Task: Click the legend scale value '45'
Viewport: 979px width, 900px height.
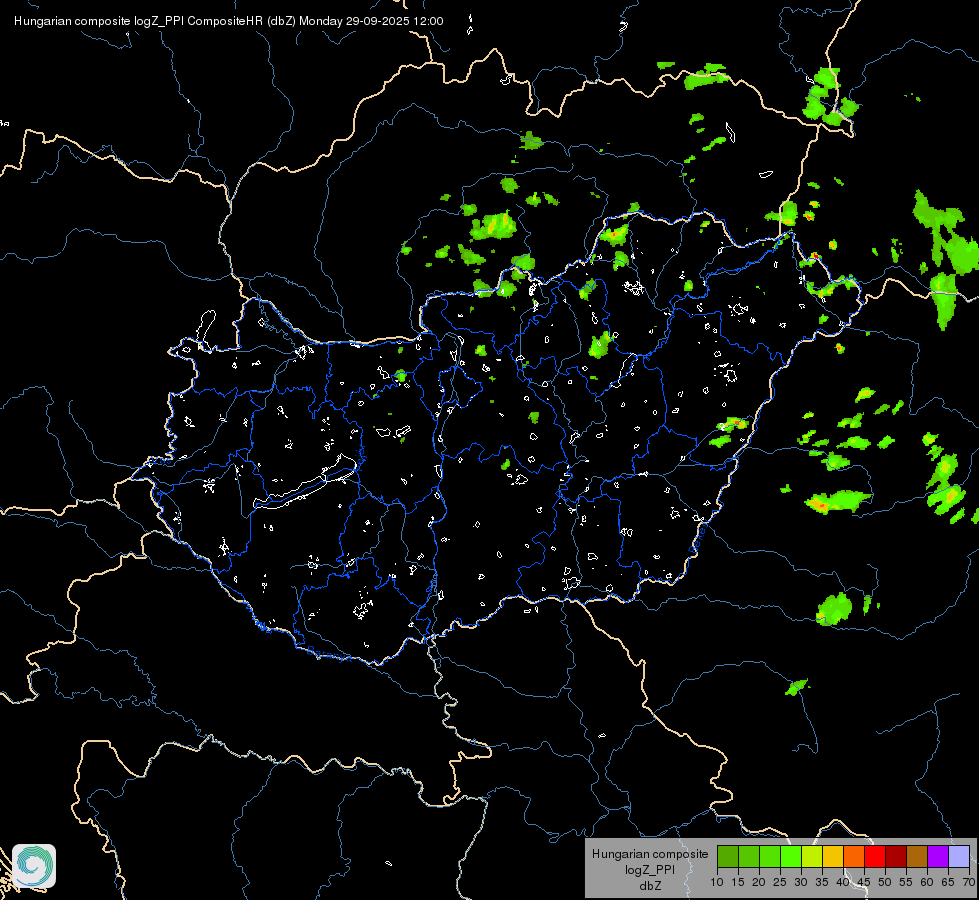Action: click(864, 883)
